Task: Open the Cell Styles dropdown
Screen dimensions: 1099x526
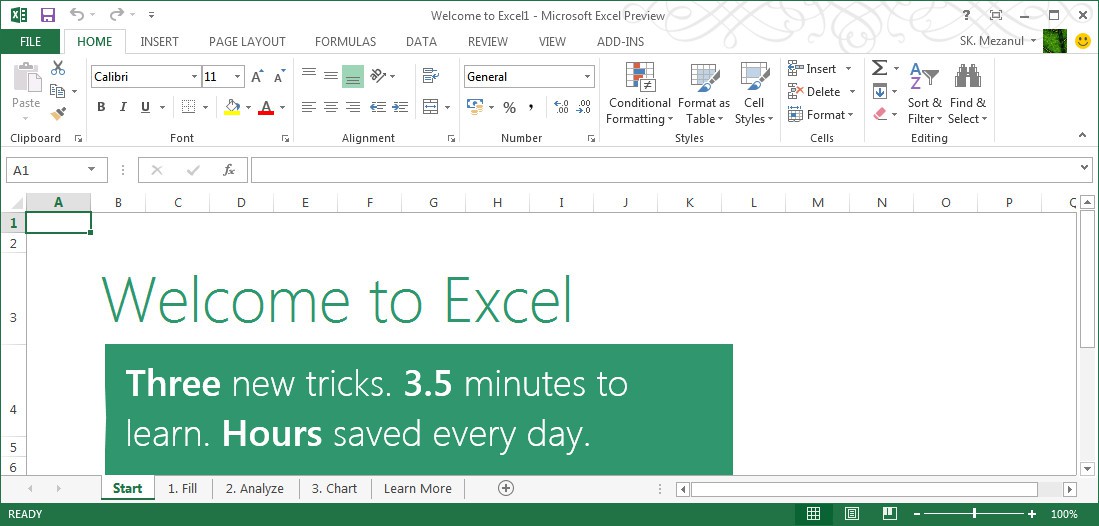Action: pos(754,94)
